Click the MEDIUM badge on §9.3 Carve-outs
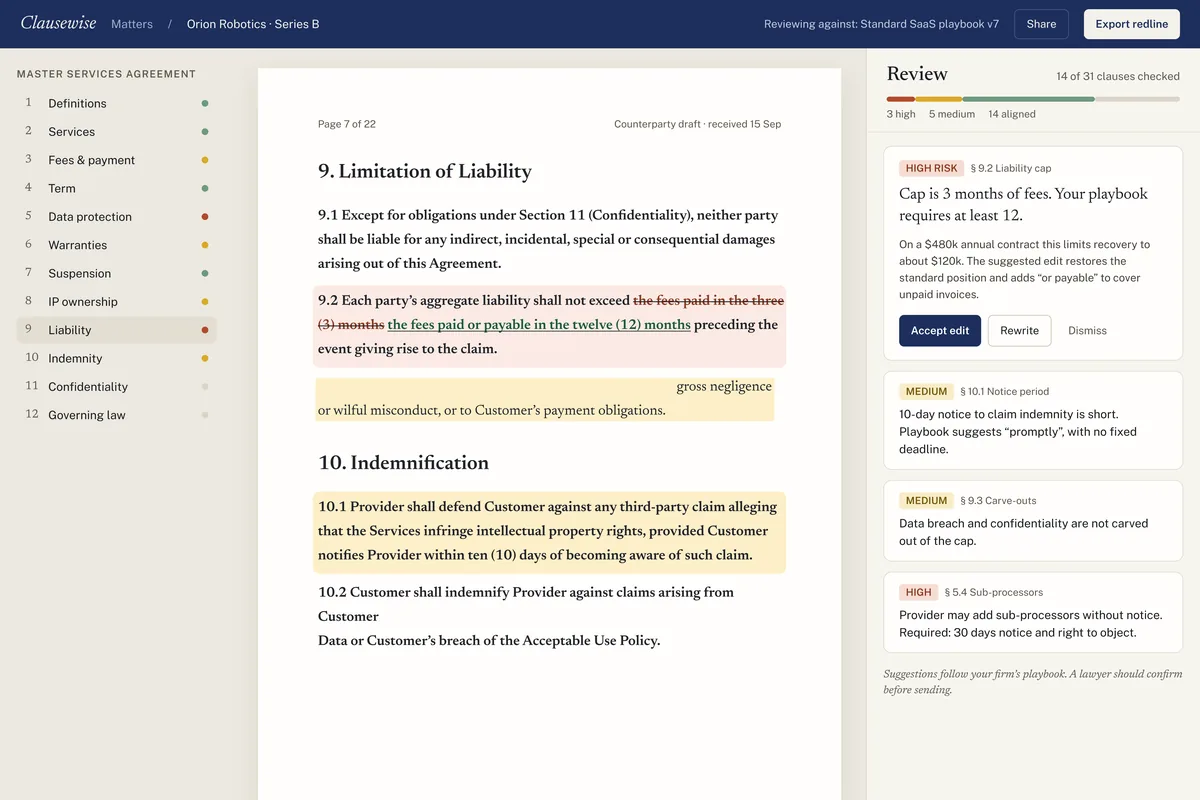 pos(926,501)
